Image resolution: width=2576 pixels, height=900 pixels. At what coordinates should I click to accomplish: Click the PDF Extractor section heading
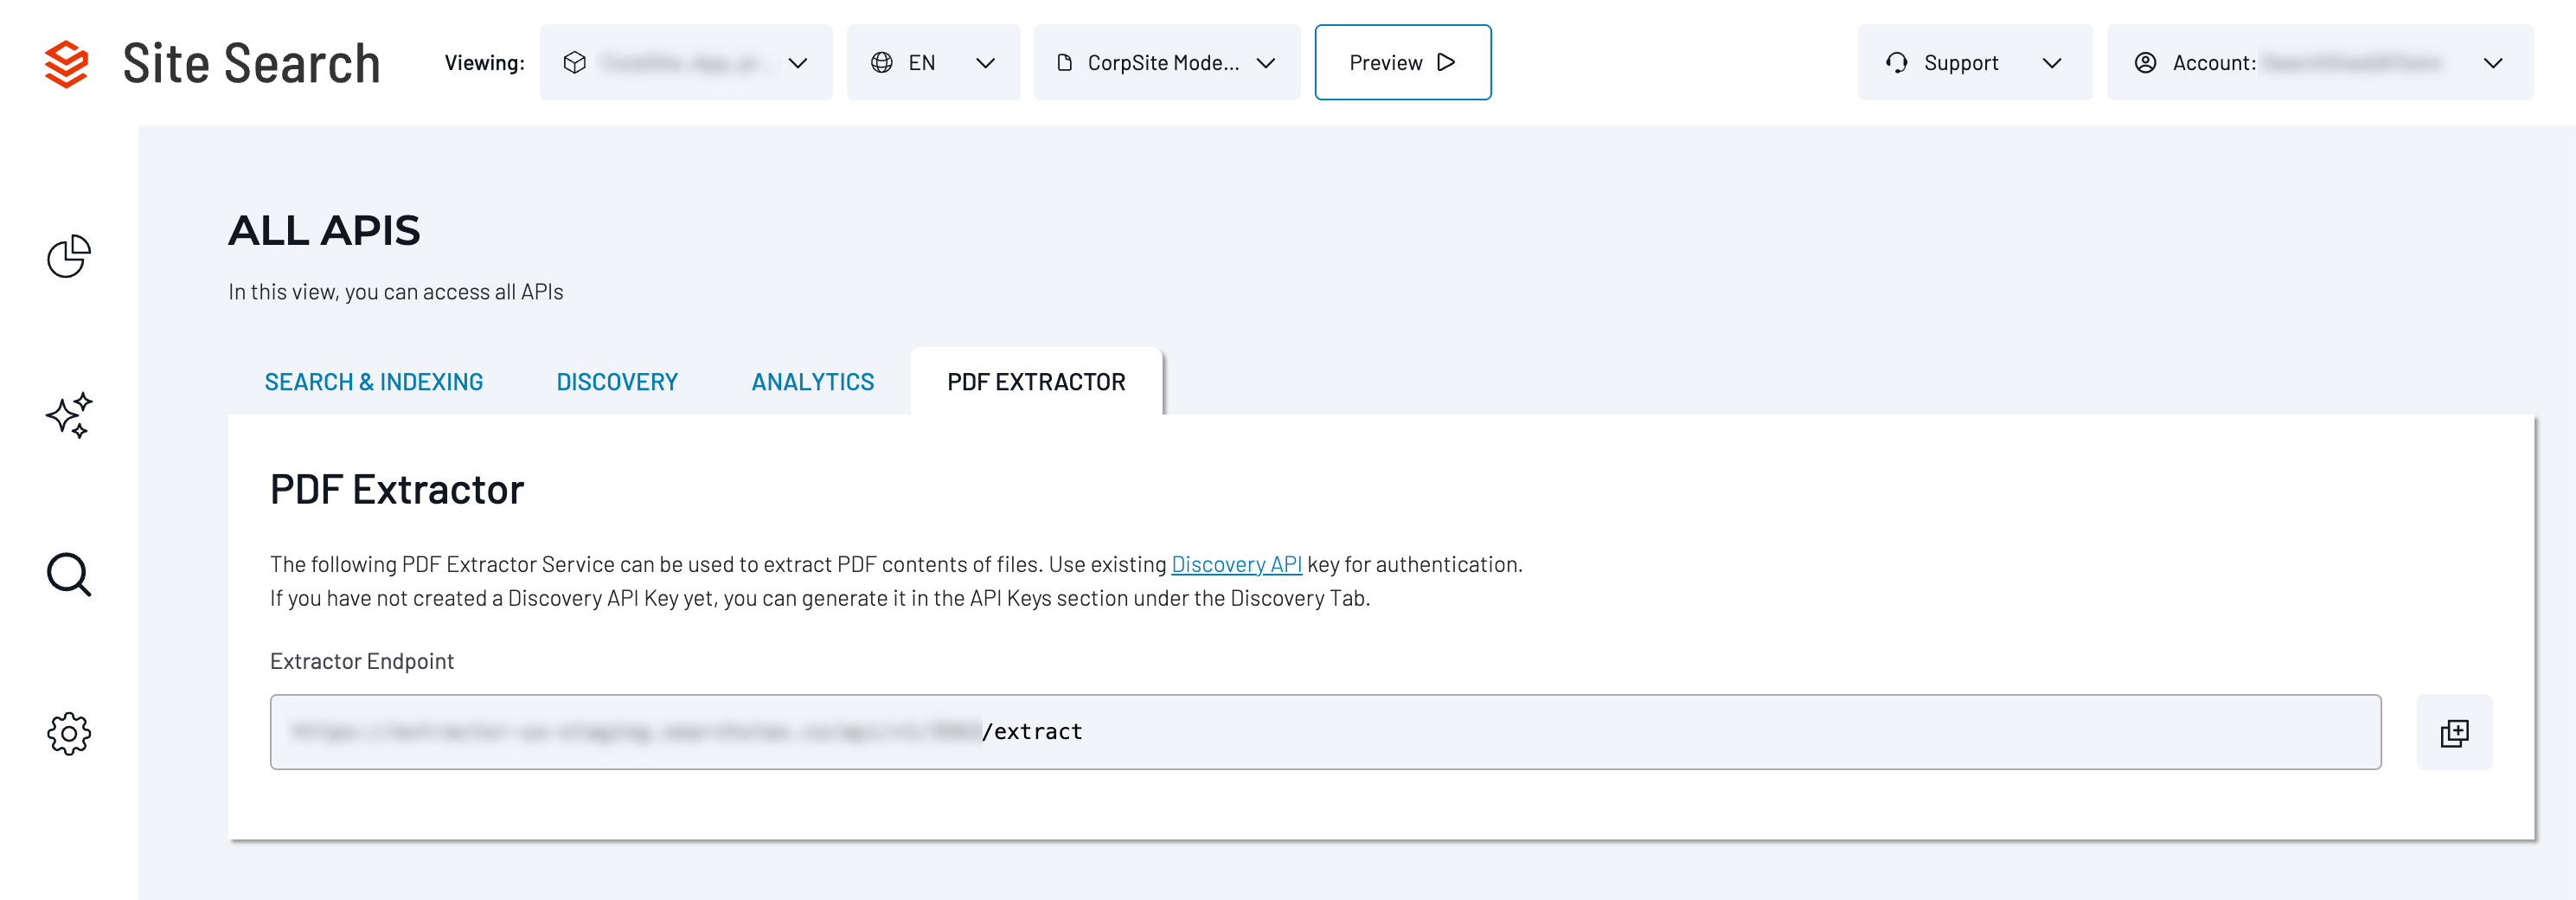(397, 490)
